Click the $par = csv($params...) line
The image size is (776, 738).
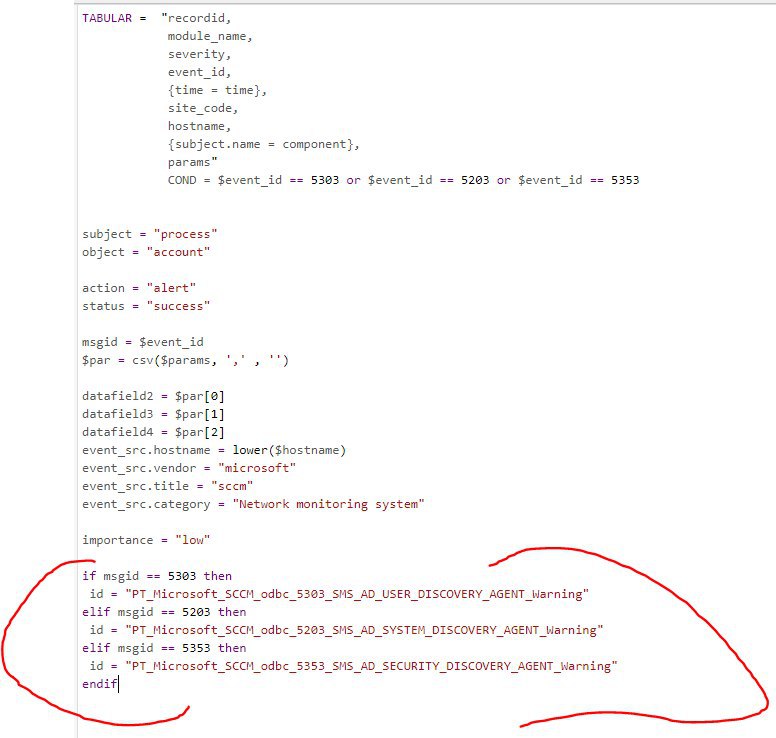185,360
